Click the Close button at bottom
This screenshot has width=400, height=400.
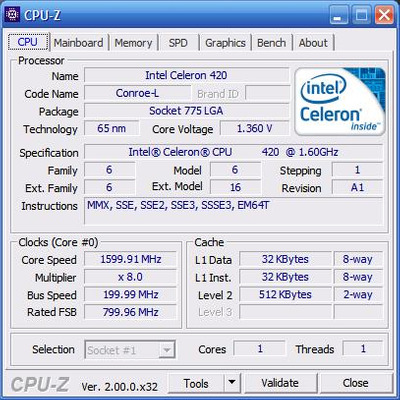pyautogui.click(x=355, y=383)
